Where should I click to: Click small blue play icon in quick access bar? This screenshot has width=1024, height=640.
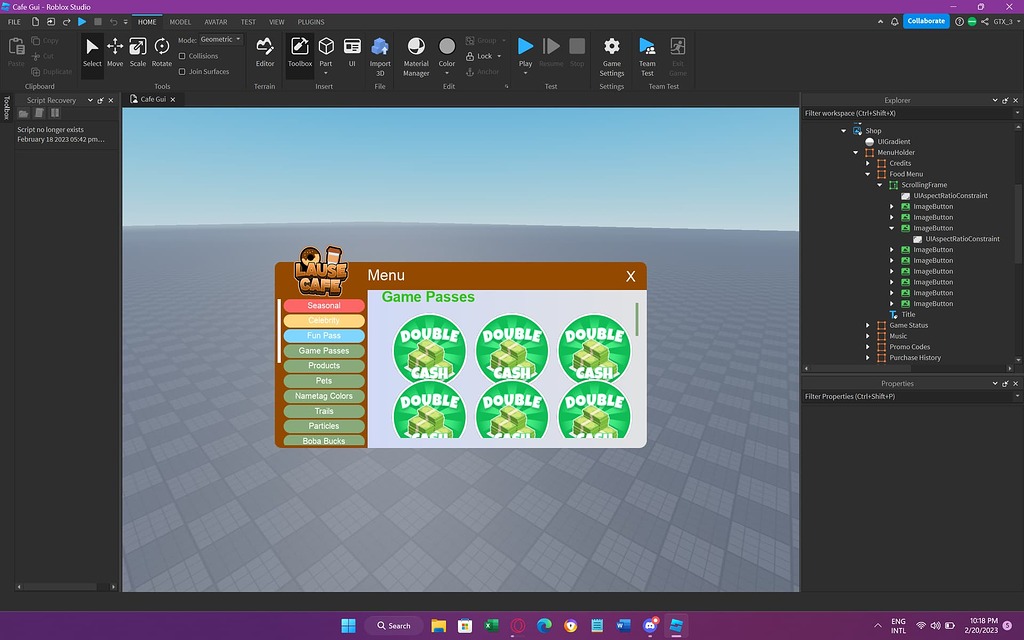point(82,22)
